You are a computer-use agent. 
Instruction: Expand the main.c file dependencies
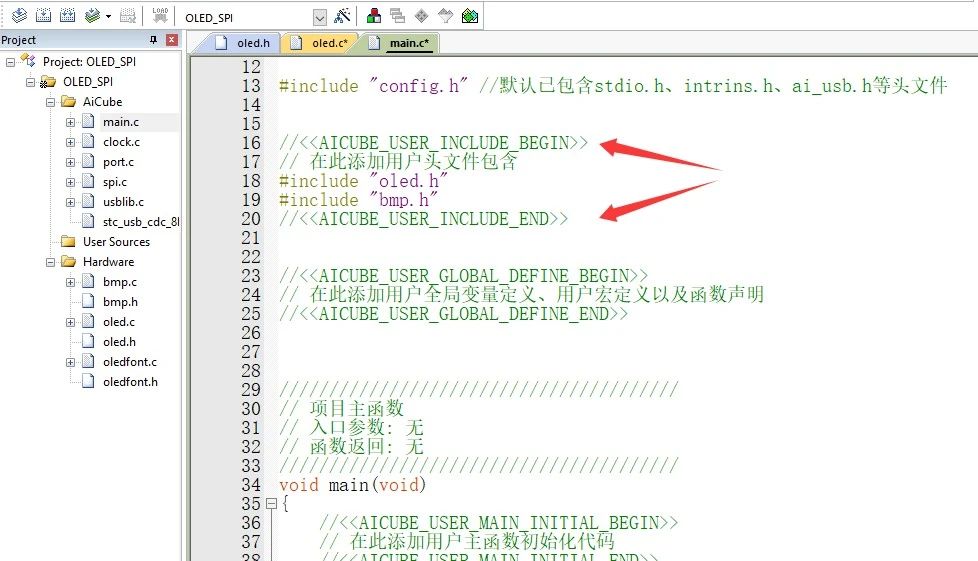[70, 122]
